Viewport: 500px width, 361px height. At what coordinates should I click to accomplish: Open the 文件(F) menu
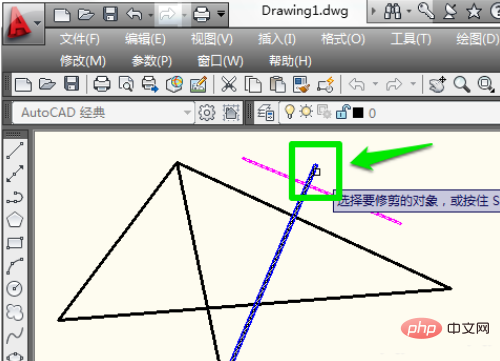coord(80,39)
